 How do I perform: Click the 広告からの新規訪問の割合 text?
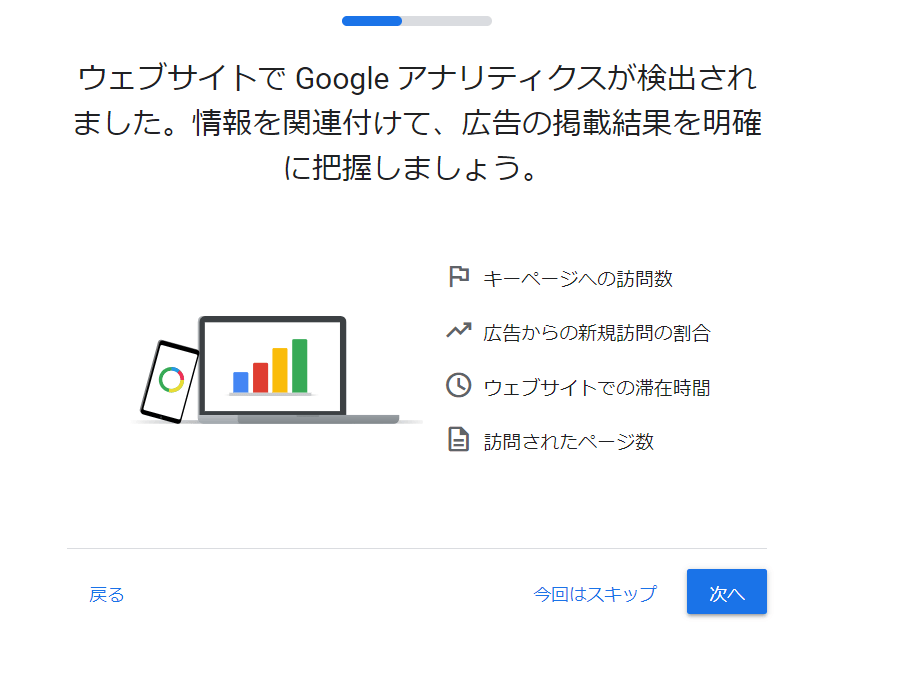(597, 332)
